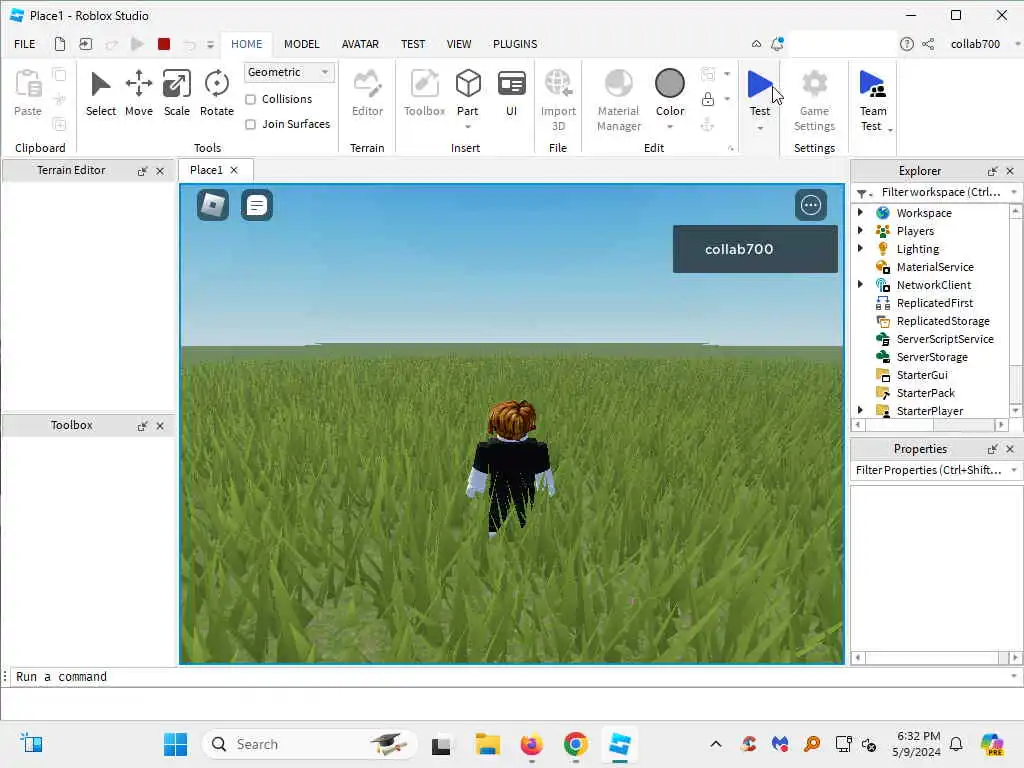Click the notifications bell near the search field
This screenshot has height=768, width=1024.
tap(777, 44)
